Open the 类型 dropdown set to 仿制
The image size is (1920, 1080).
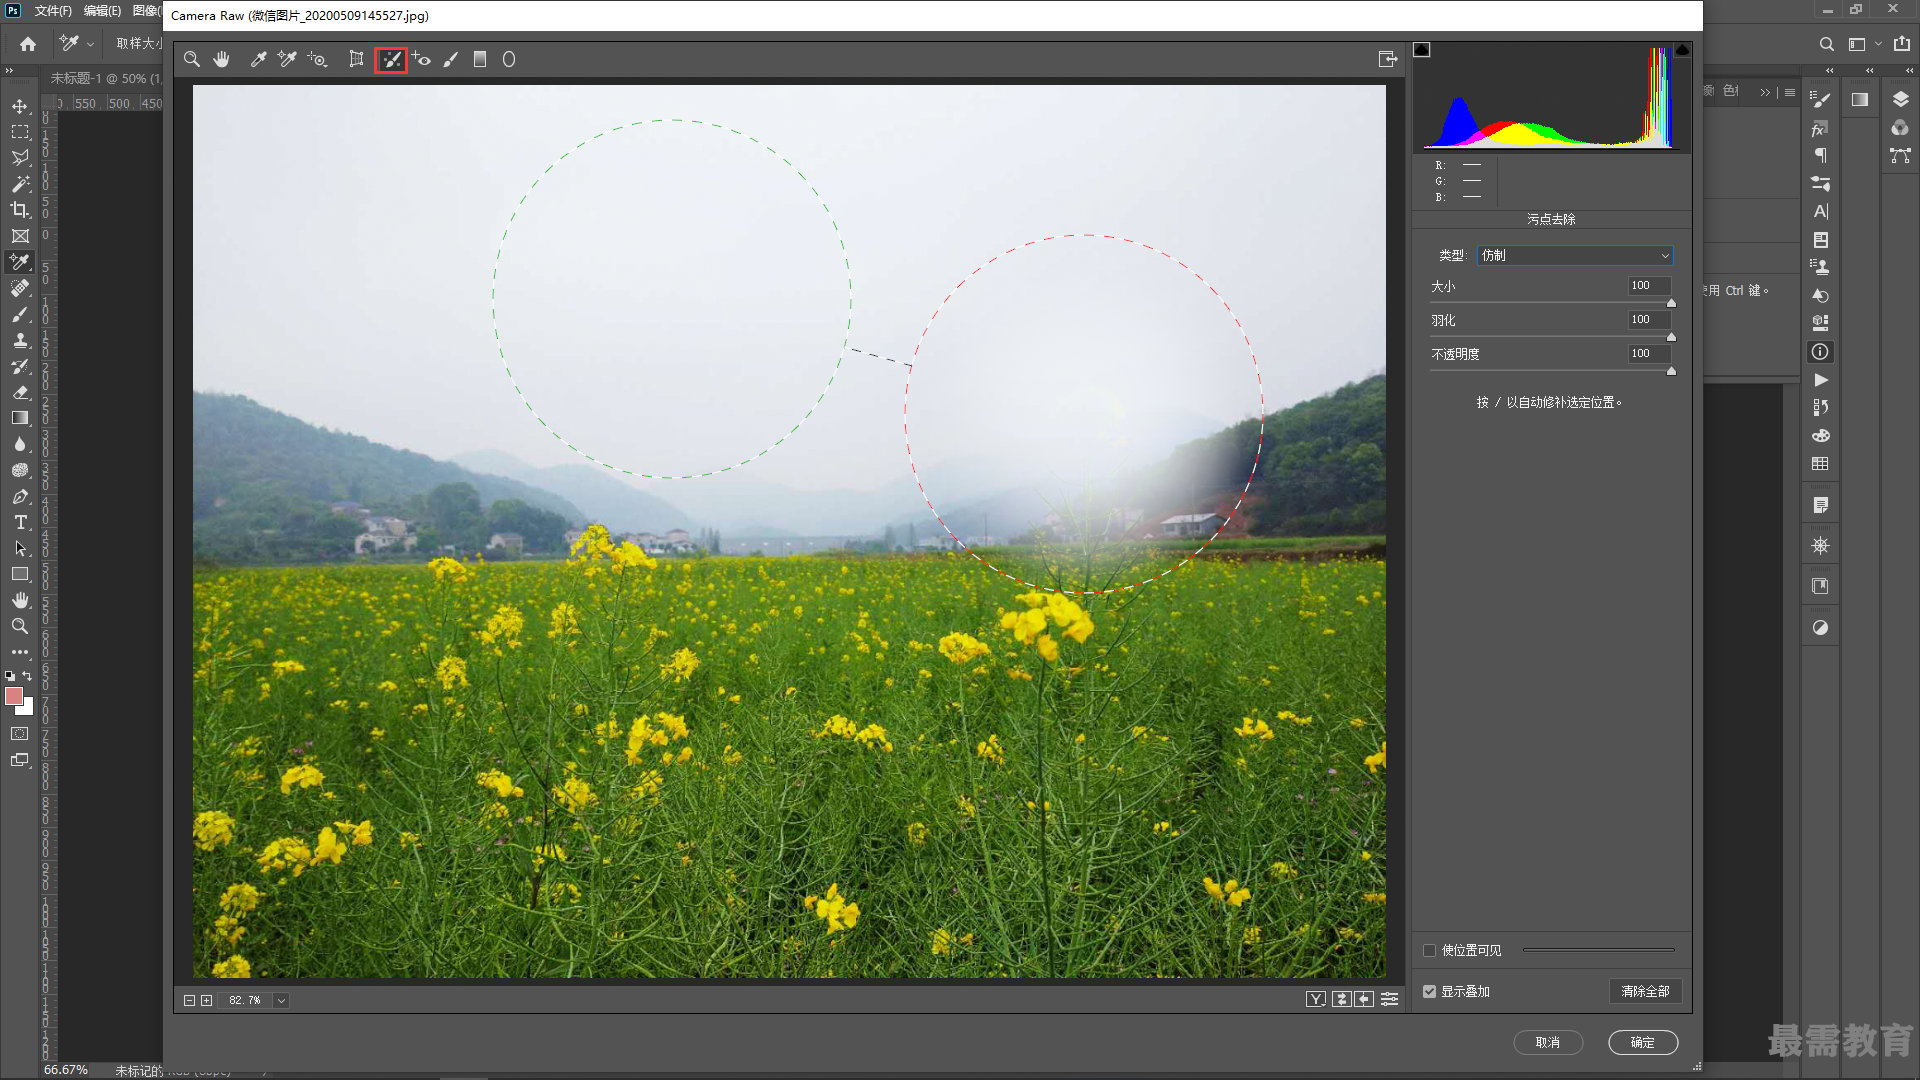[x=1575, y=256]
